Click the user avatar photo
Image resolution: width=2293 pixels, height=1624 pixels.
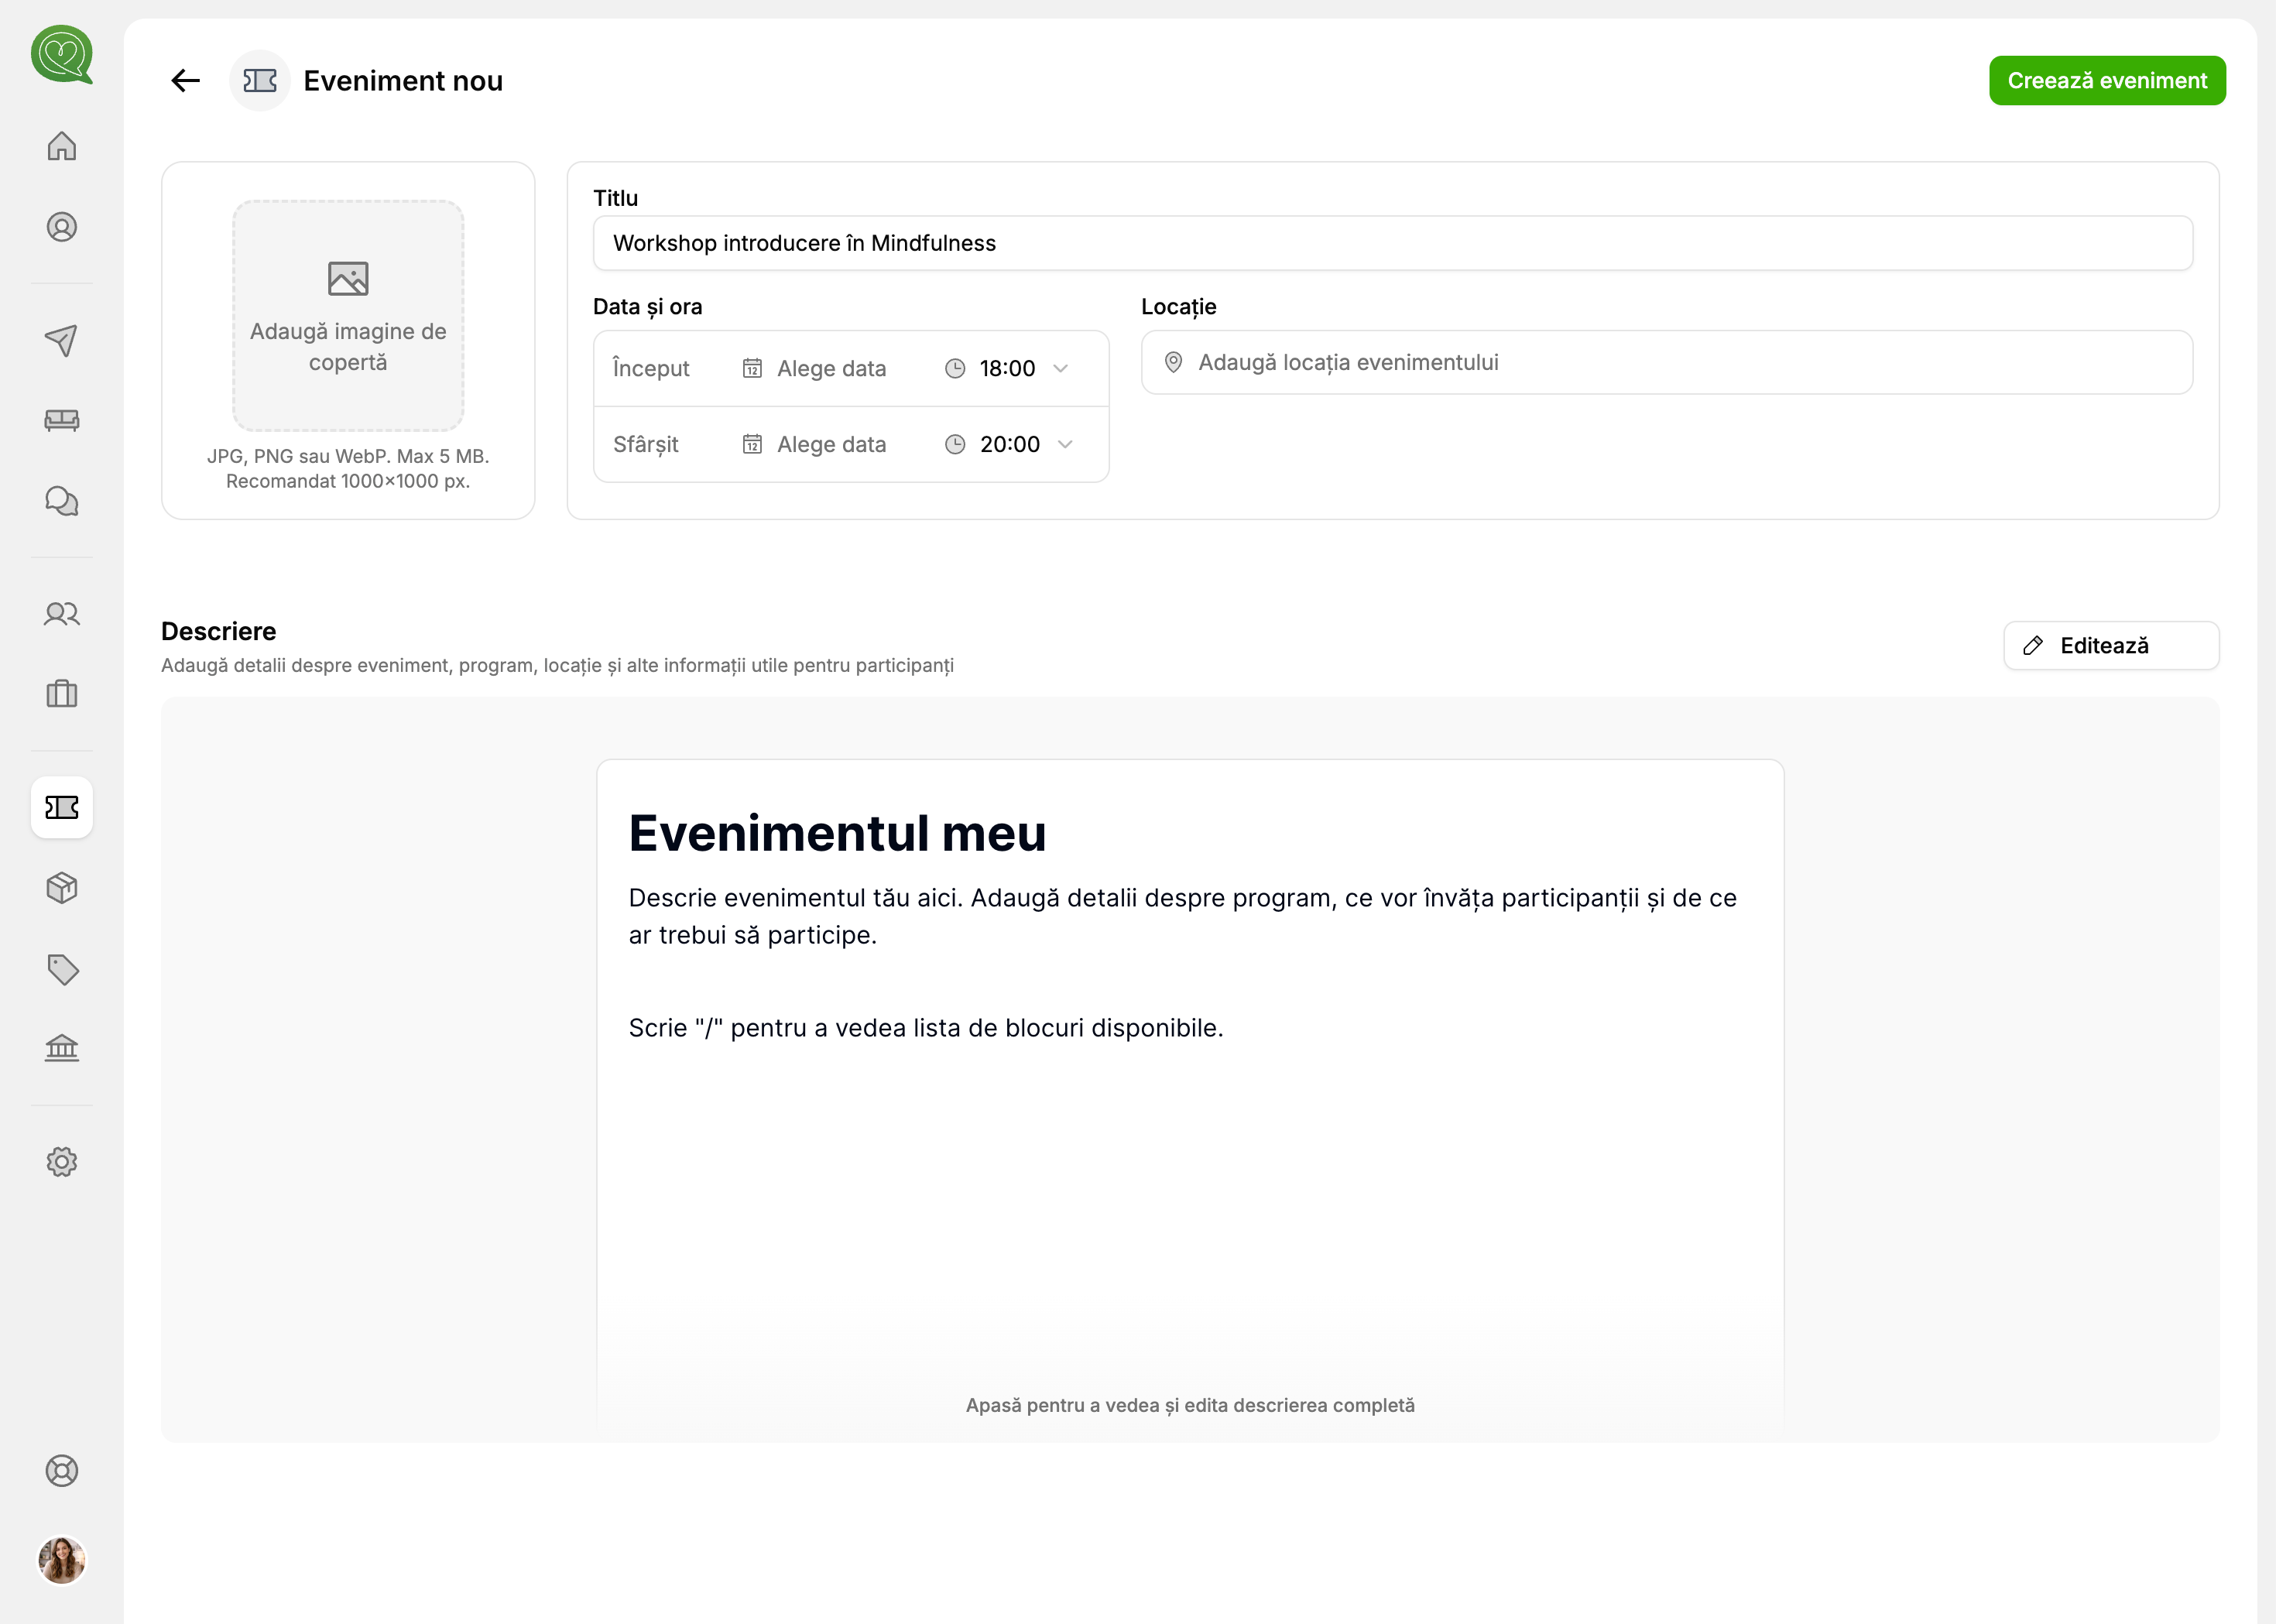tap(62, 1560)
